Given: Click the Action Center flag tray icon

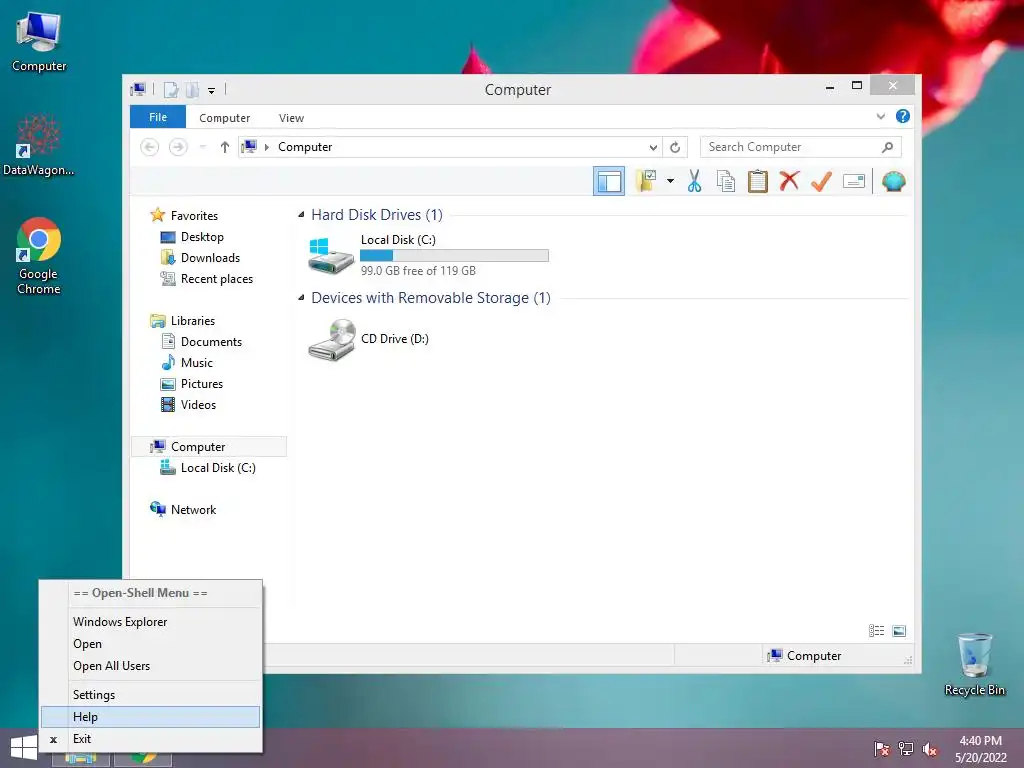Looking at the screenshot, I should [x=882, y=749].
